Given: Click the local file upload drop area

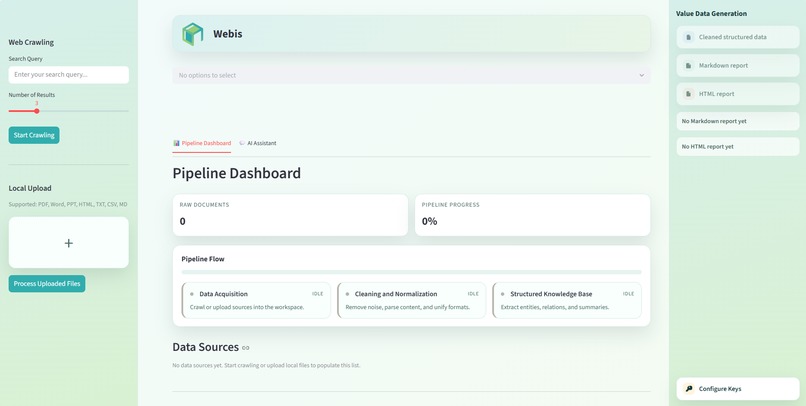Looking at the screenshot, I should click(x=69, y=243).
